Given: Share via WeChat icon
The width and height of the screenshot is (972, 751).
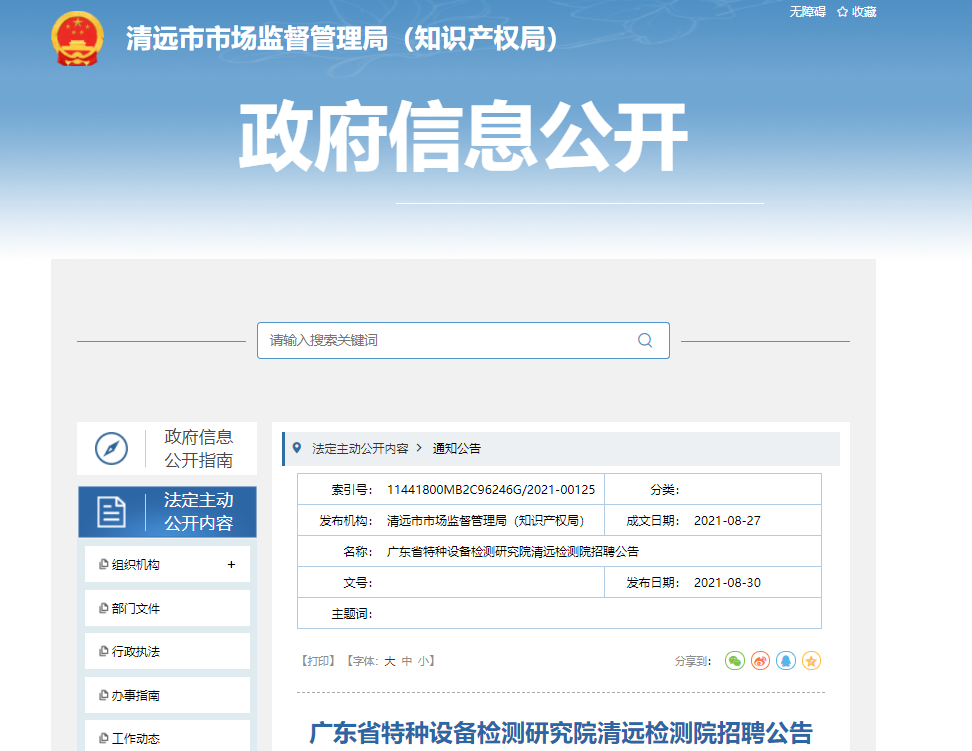Looking at the screenshot, I should (x=735, y=661).
